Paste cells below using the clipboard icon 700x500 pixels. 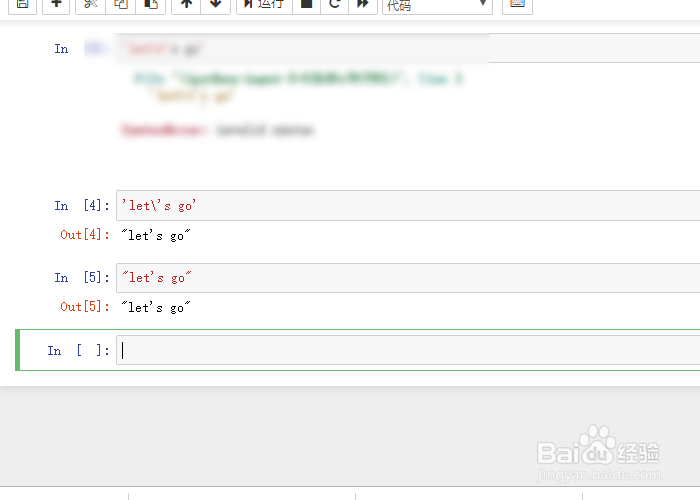tap(151, 5)
